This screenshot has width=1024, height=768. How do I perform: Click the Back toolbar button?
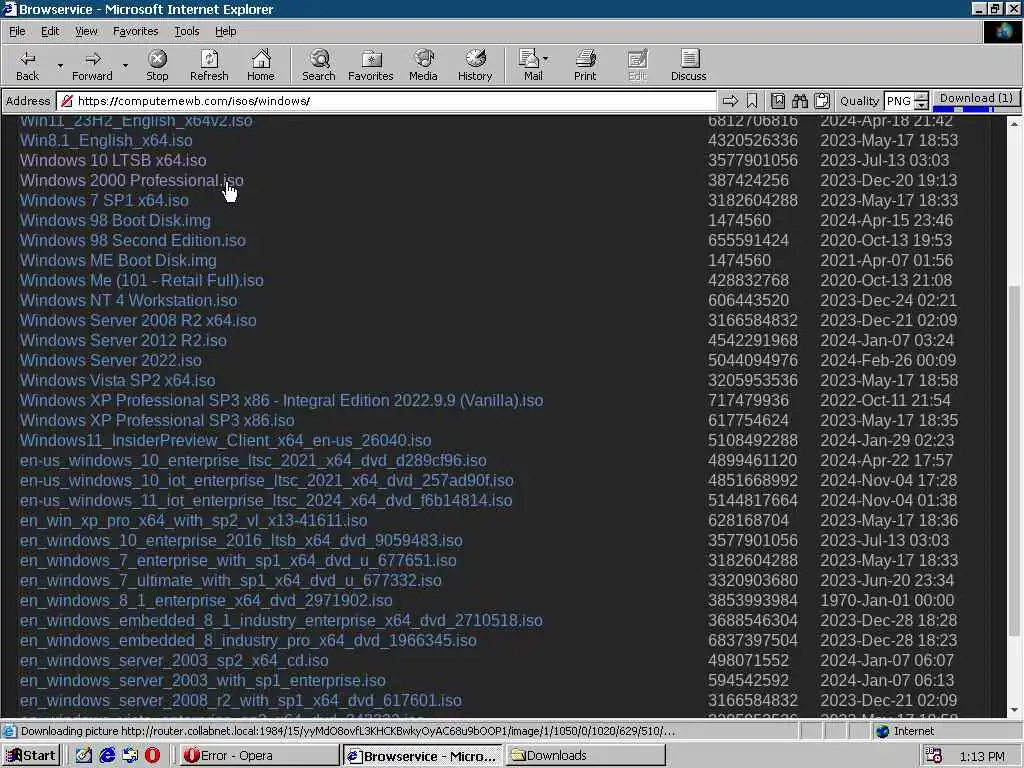[x=27, y=65]
